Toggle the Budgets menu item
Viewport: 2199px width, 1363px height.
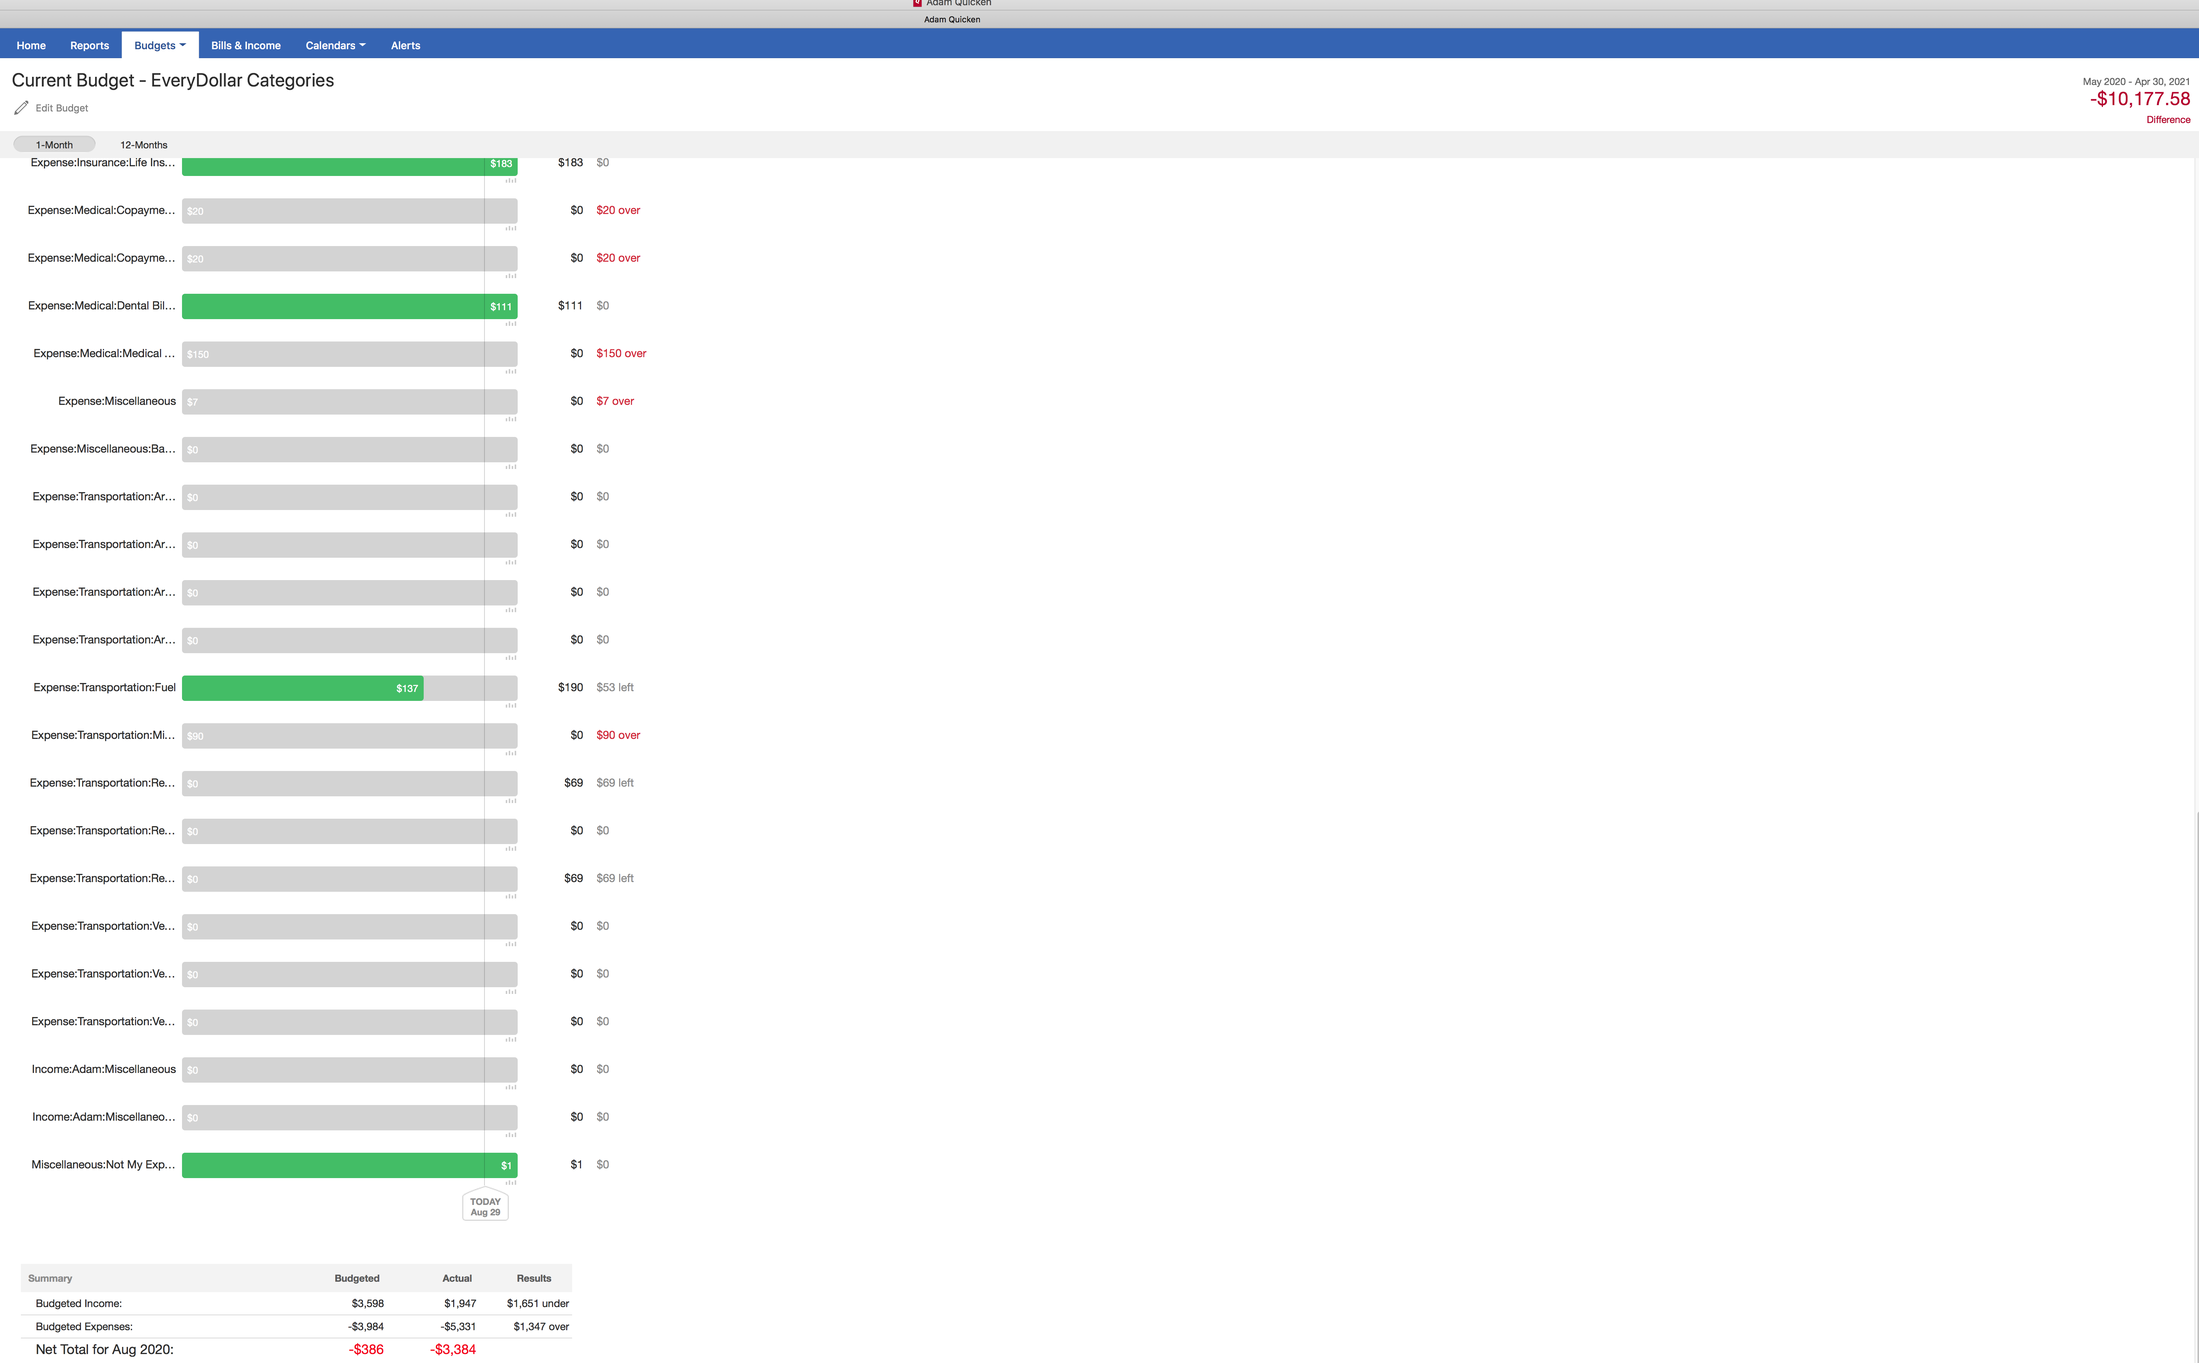click(x=159, y=46)
